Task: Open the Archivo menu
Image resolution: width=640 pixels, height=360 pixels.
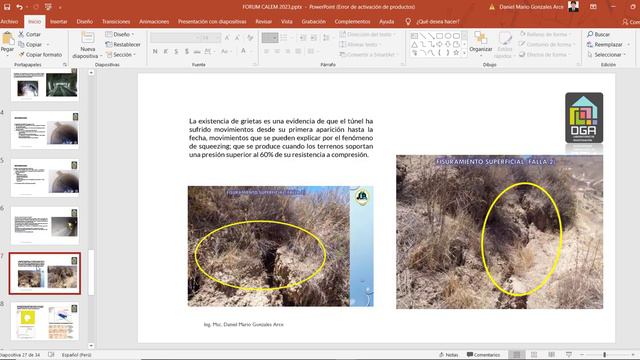Action: pos(9,22)
